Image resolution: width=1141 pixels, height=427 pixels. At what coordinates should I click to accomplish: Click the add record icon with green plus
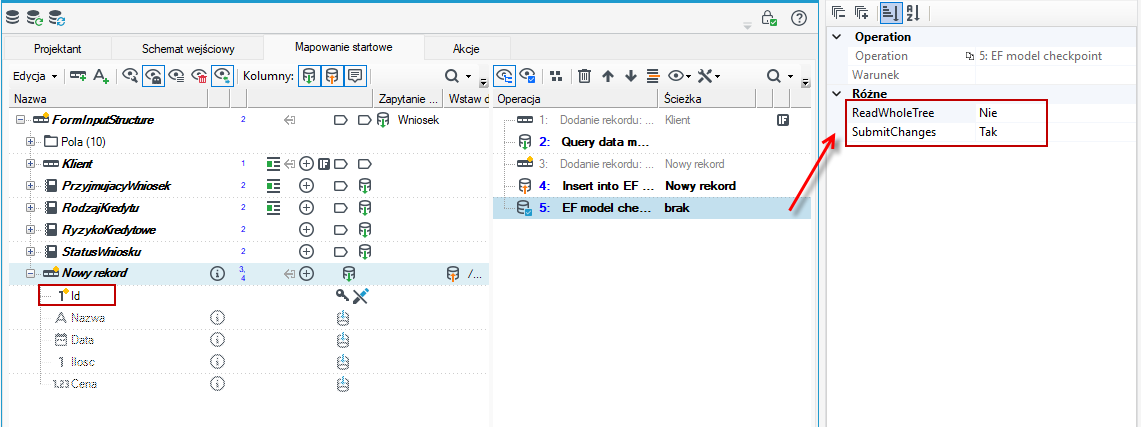78,76
